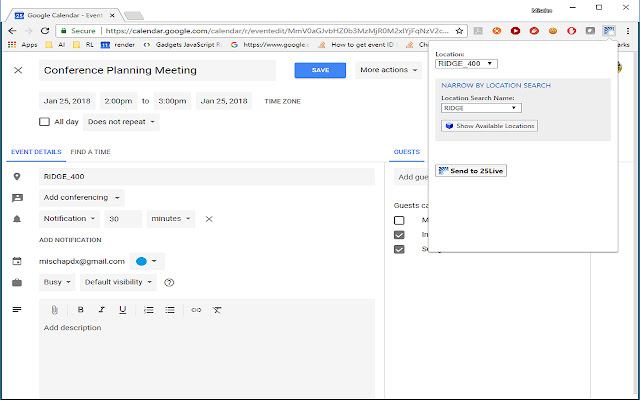Open the Does not repeat dropdown
Image resolution: width=640 pixels, height=400 pixels.
click(x=121, y=122)
